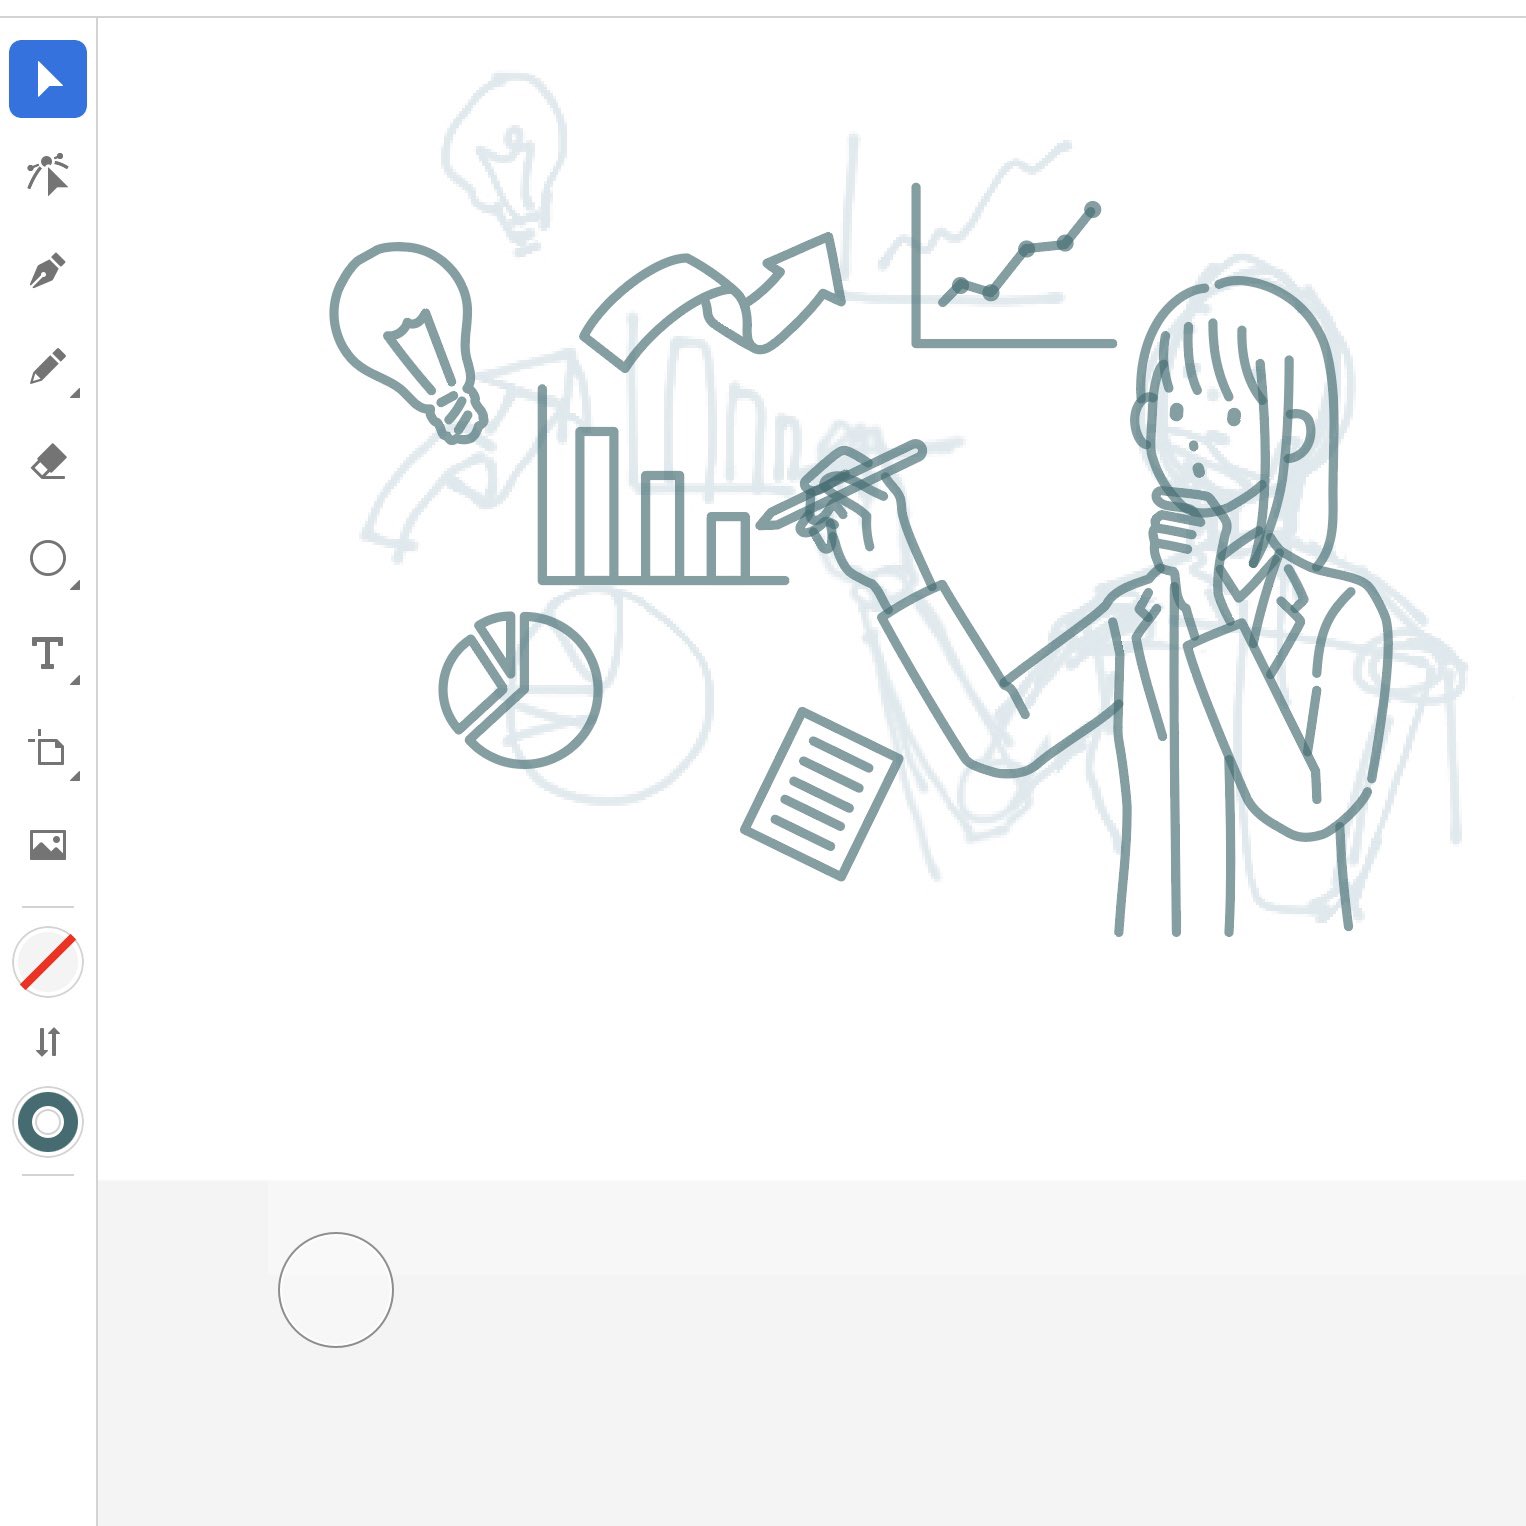
Task: Open the Text tool options flyout
Action: click(x=73, y=681)
